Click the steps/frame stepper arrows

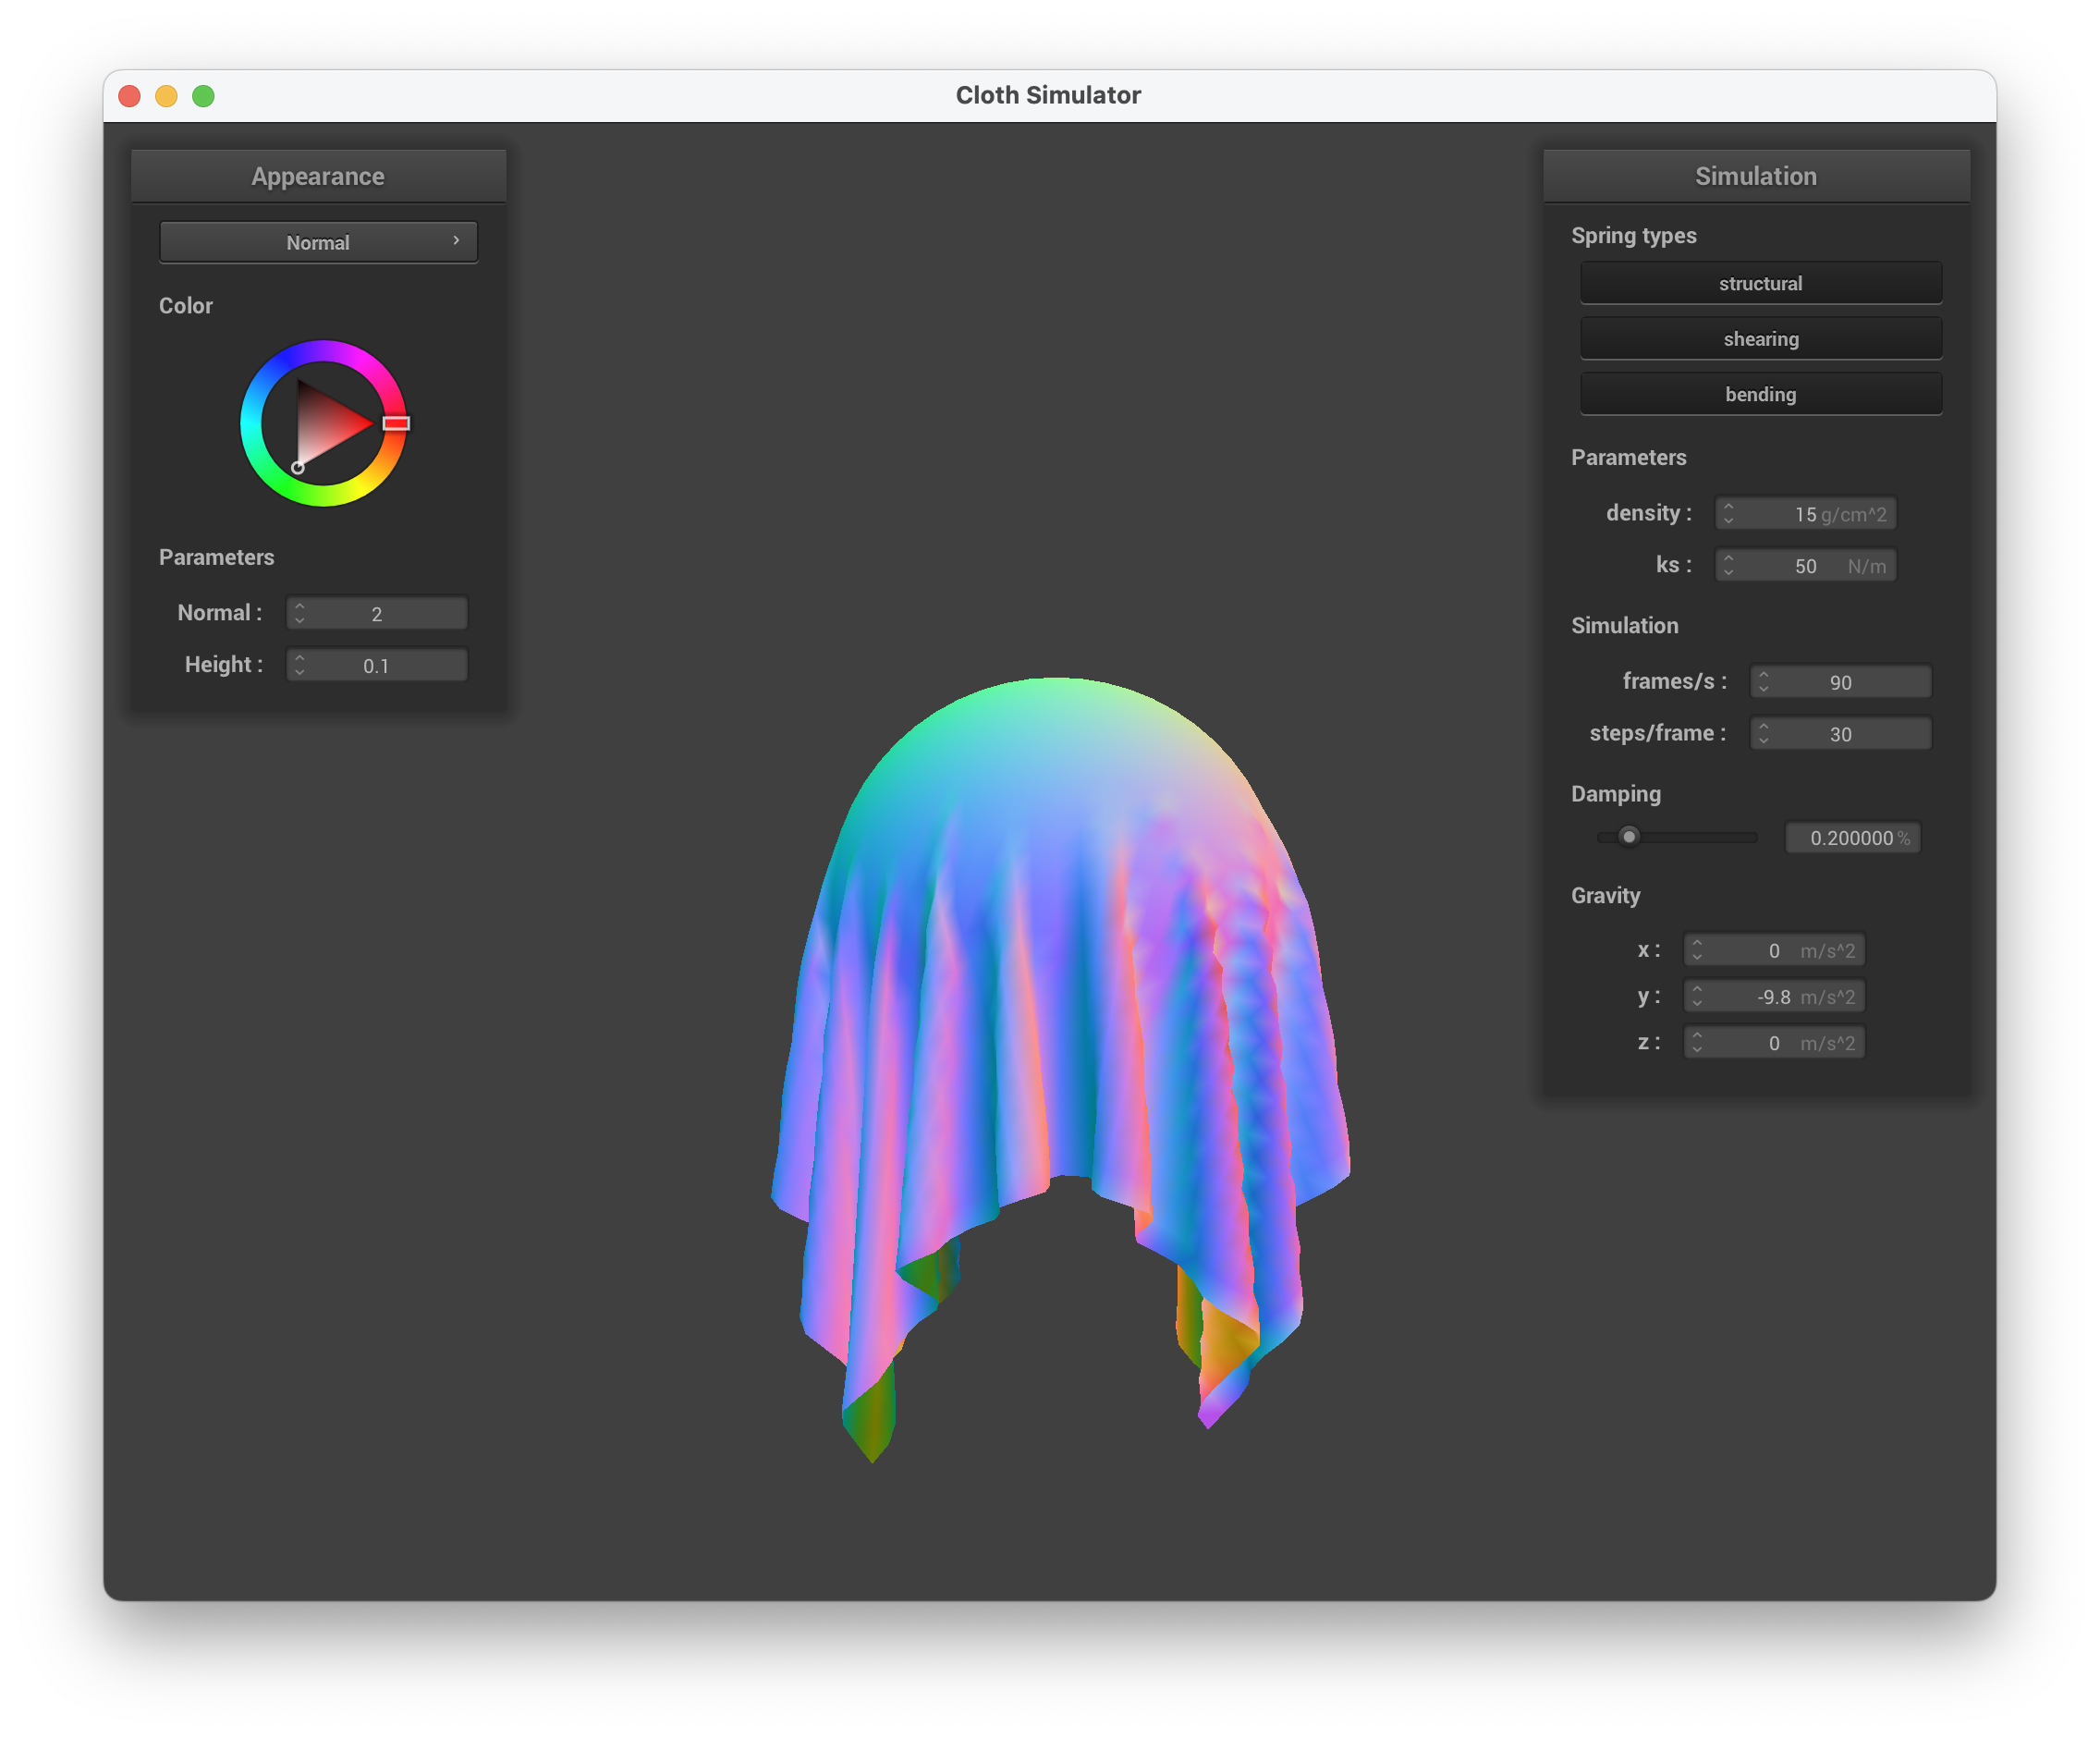point(1763,734)
